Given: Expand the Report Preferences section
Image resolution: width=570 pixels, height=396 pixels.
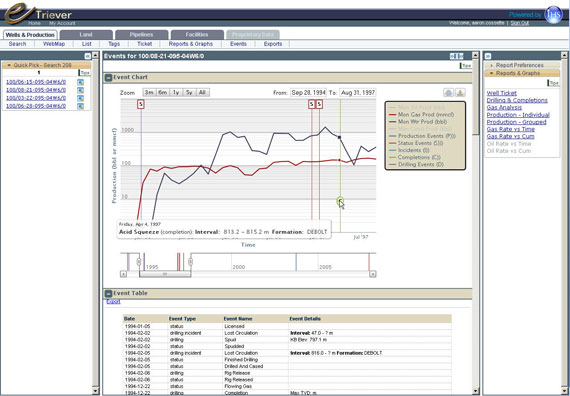Looking at the screenshot, I should 522,65.
